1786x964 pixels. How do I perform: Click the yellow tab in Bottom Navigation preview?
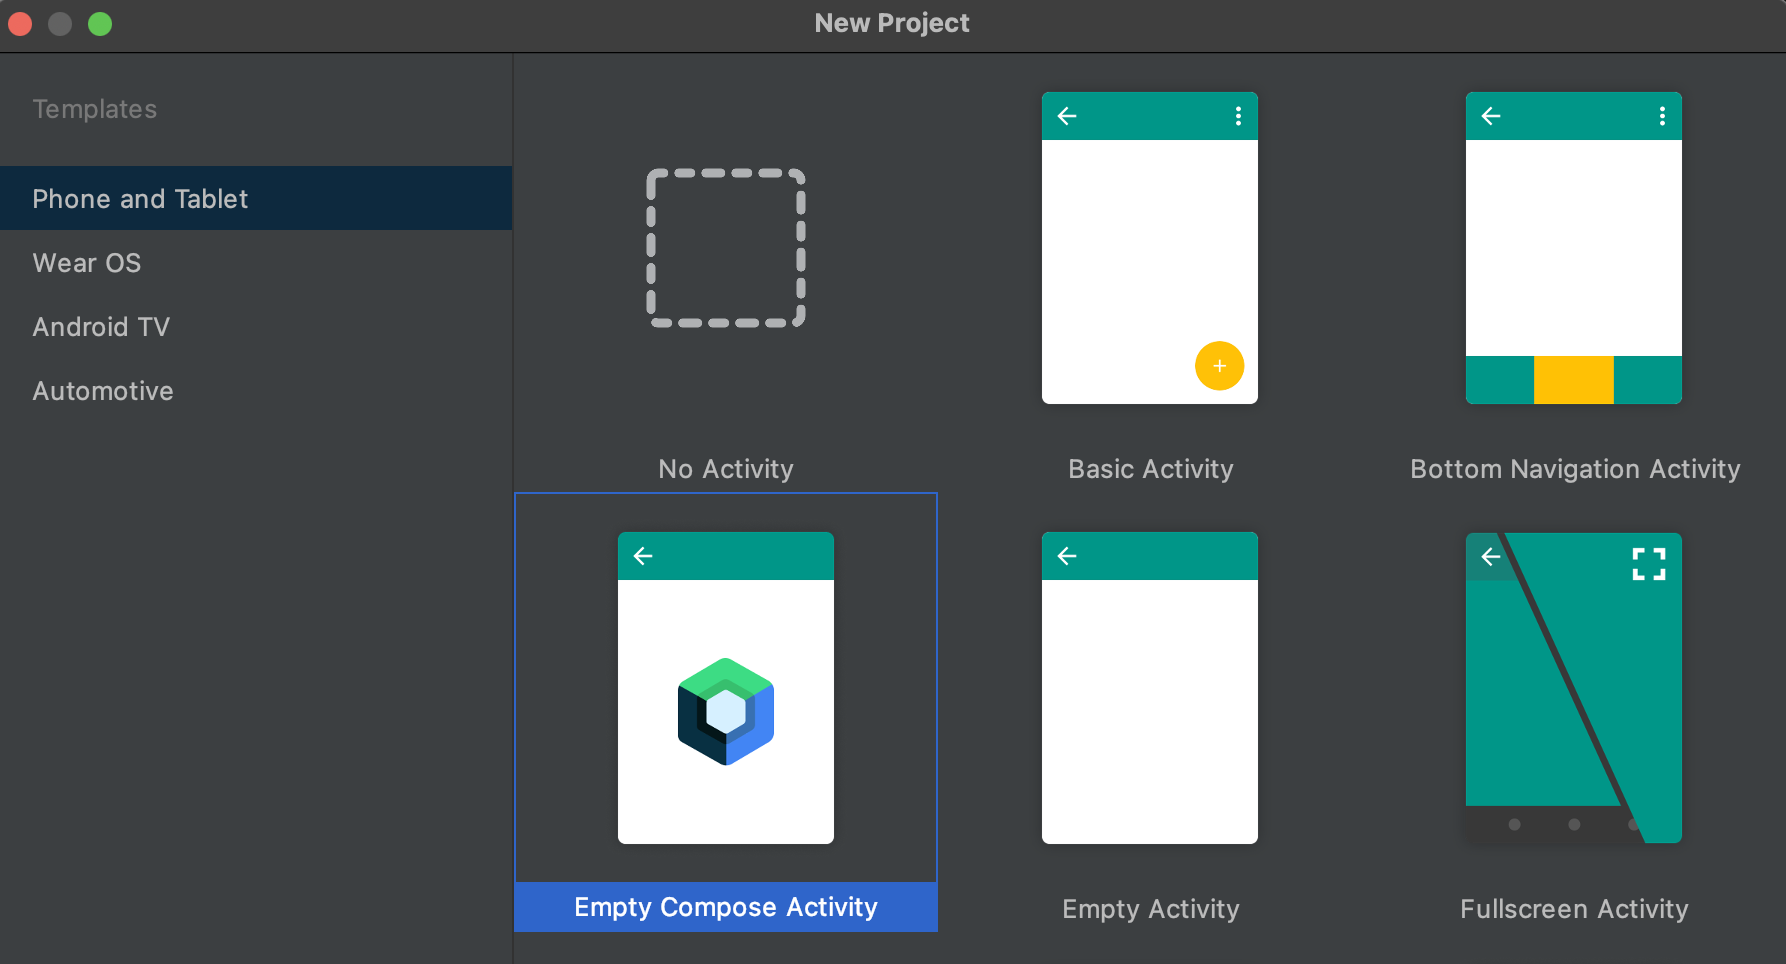(1574, 380)
